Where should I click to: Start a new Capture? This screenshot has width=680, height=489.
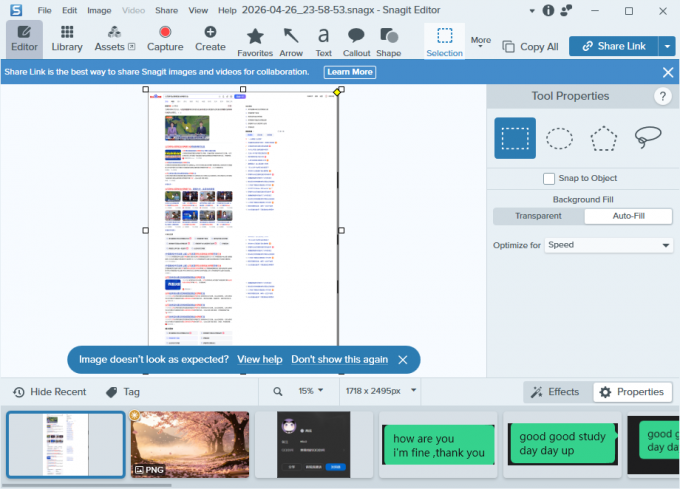[x=165, y=39]
